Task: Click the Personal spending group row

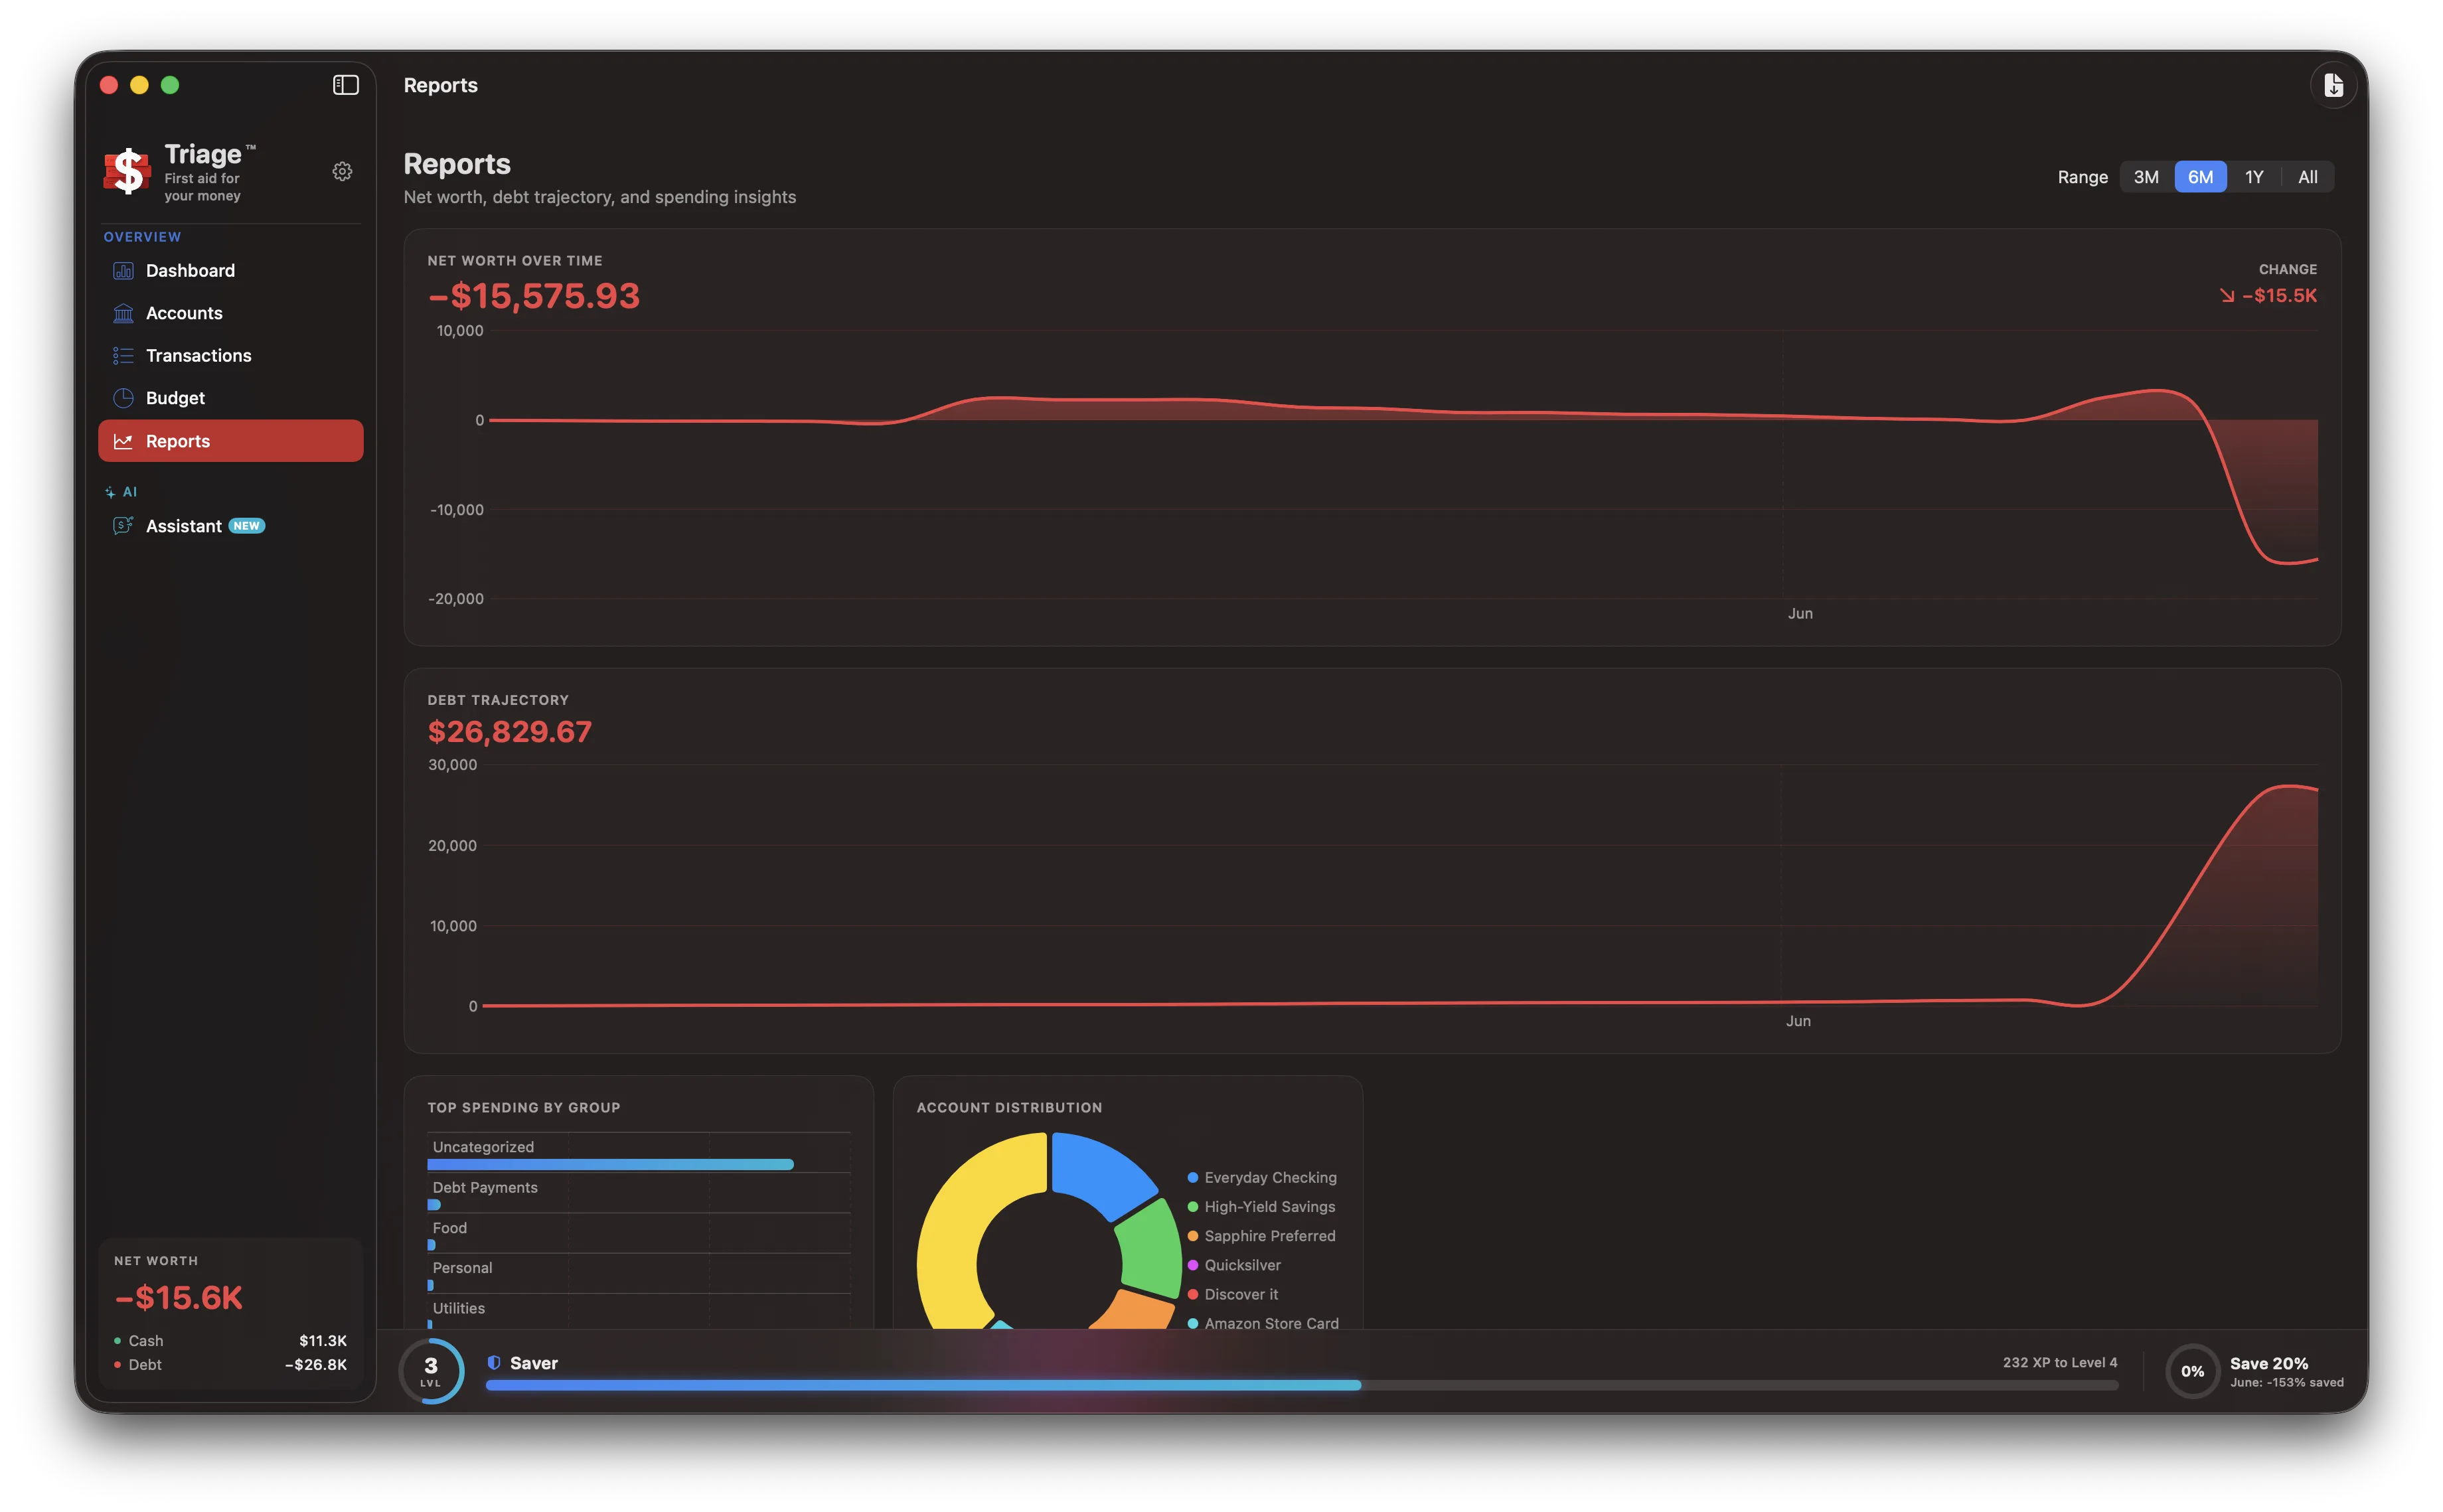Action: tap(639, 1274)
